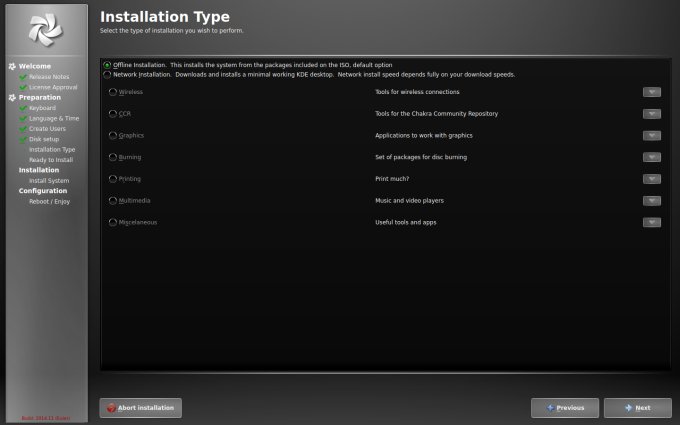Click the Configuration section heading
Image resolution: width=680 pixels, height=425 pixels.
click(x=42, y=191)
